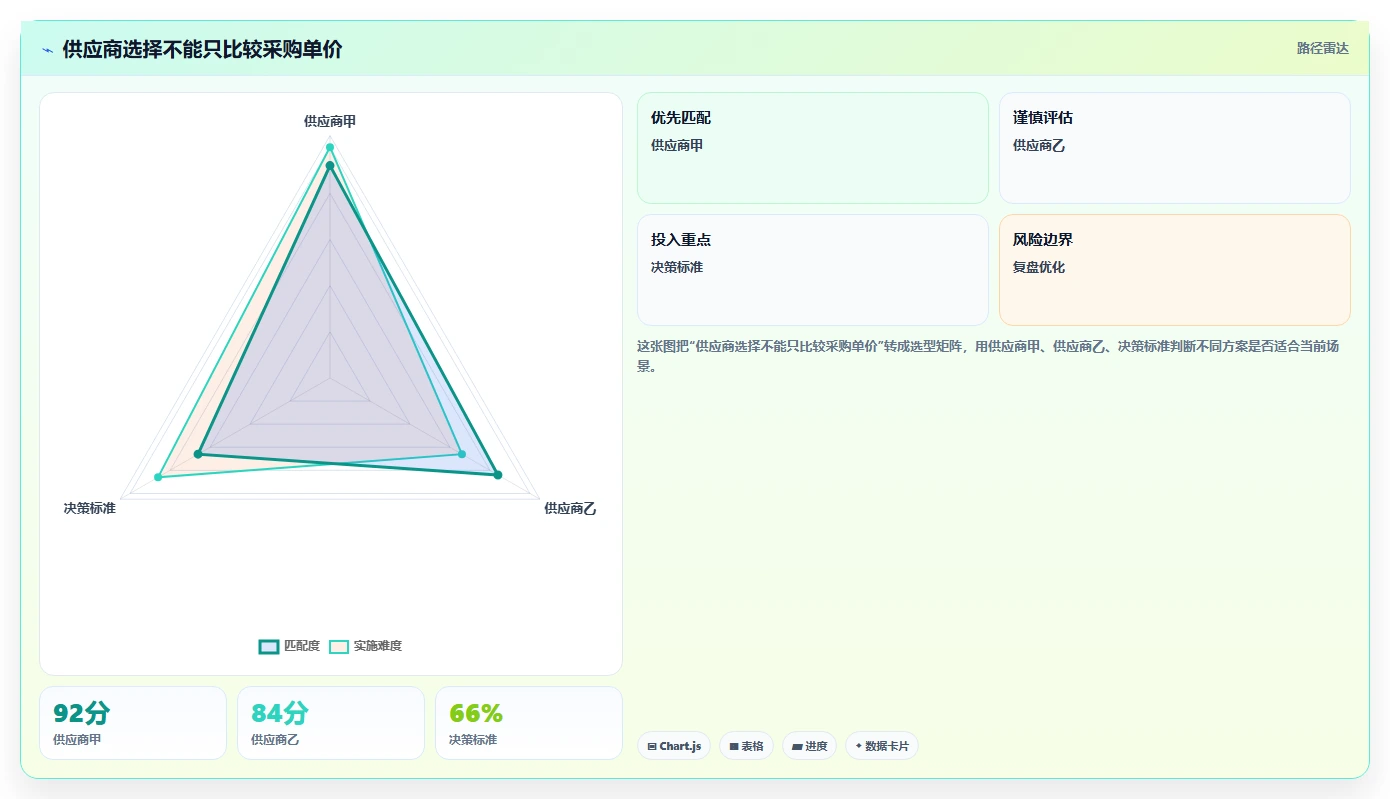Screen dimensions: 1390x799
Task: Click the 数据卡片 tag chip
Action: 882,746
